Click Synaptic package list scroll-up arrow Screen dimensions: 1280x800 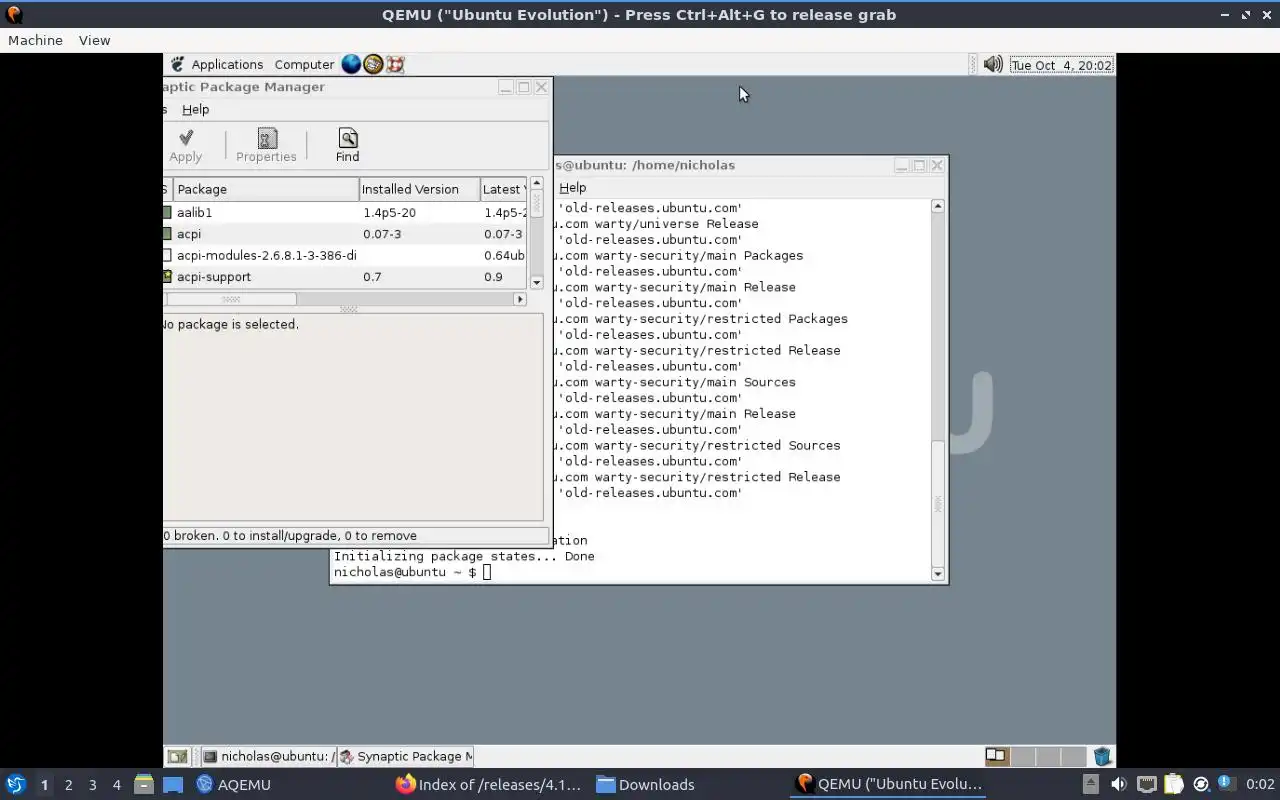pos(536,184)
